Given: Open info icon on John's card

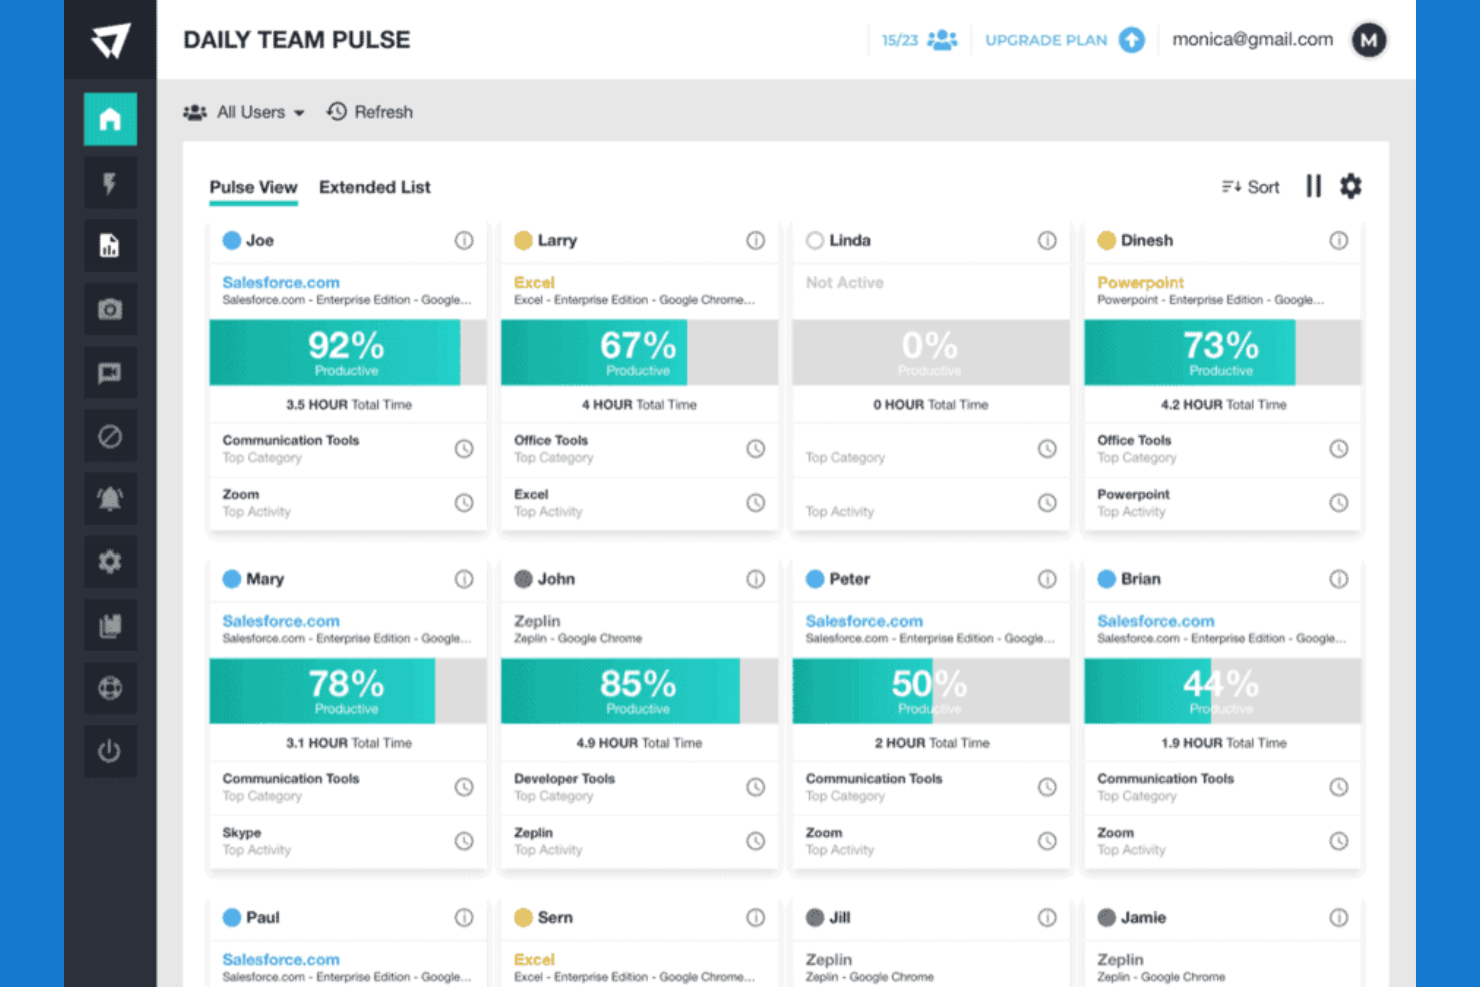Looking at the screenshot, I should [x=756, y=579].
